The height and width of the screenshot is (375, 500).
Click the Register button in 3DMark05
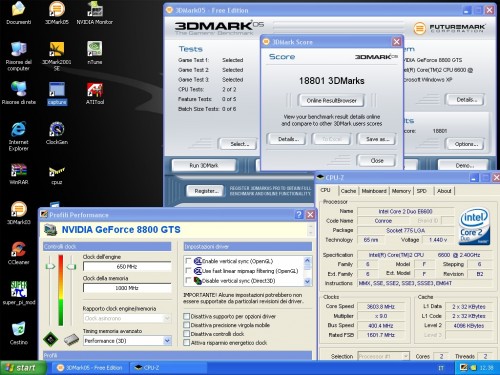point(206,191)
